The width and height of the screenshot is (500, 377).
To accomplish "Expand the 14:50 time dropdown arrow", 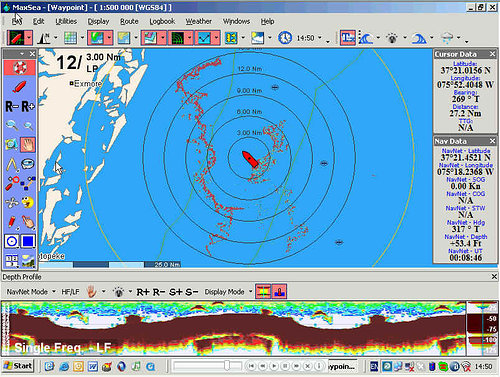I will click(320, 38).
